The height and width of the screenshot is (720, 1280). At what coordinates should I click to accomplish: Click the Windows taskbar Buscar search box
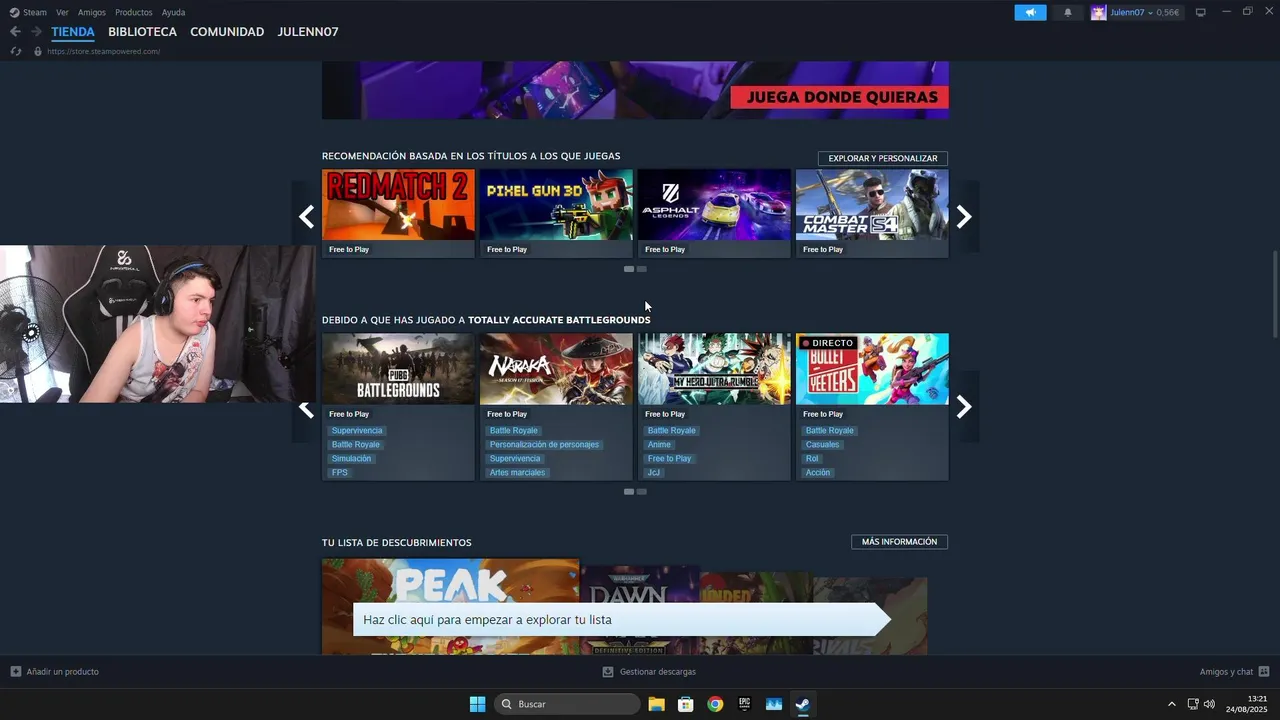tap(567, 704)
